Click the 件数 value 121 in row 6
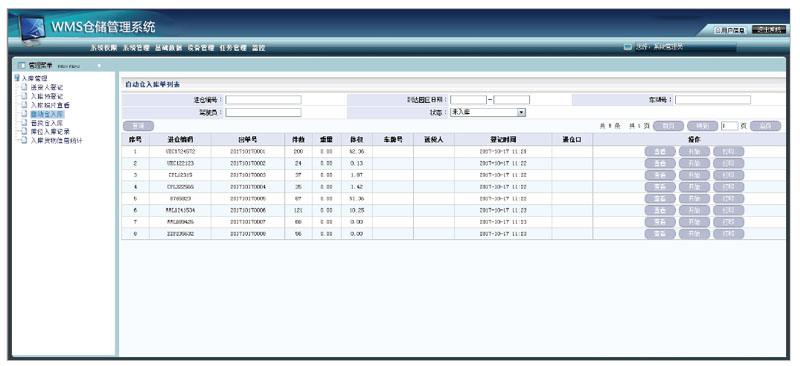Viewport: 800px width, 366px height. click(298, 210)
